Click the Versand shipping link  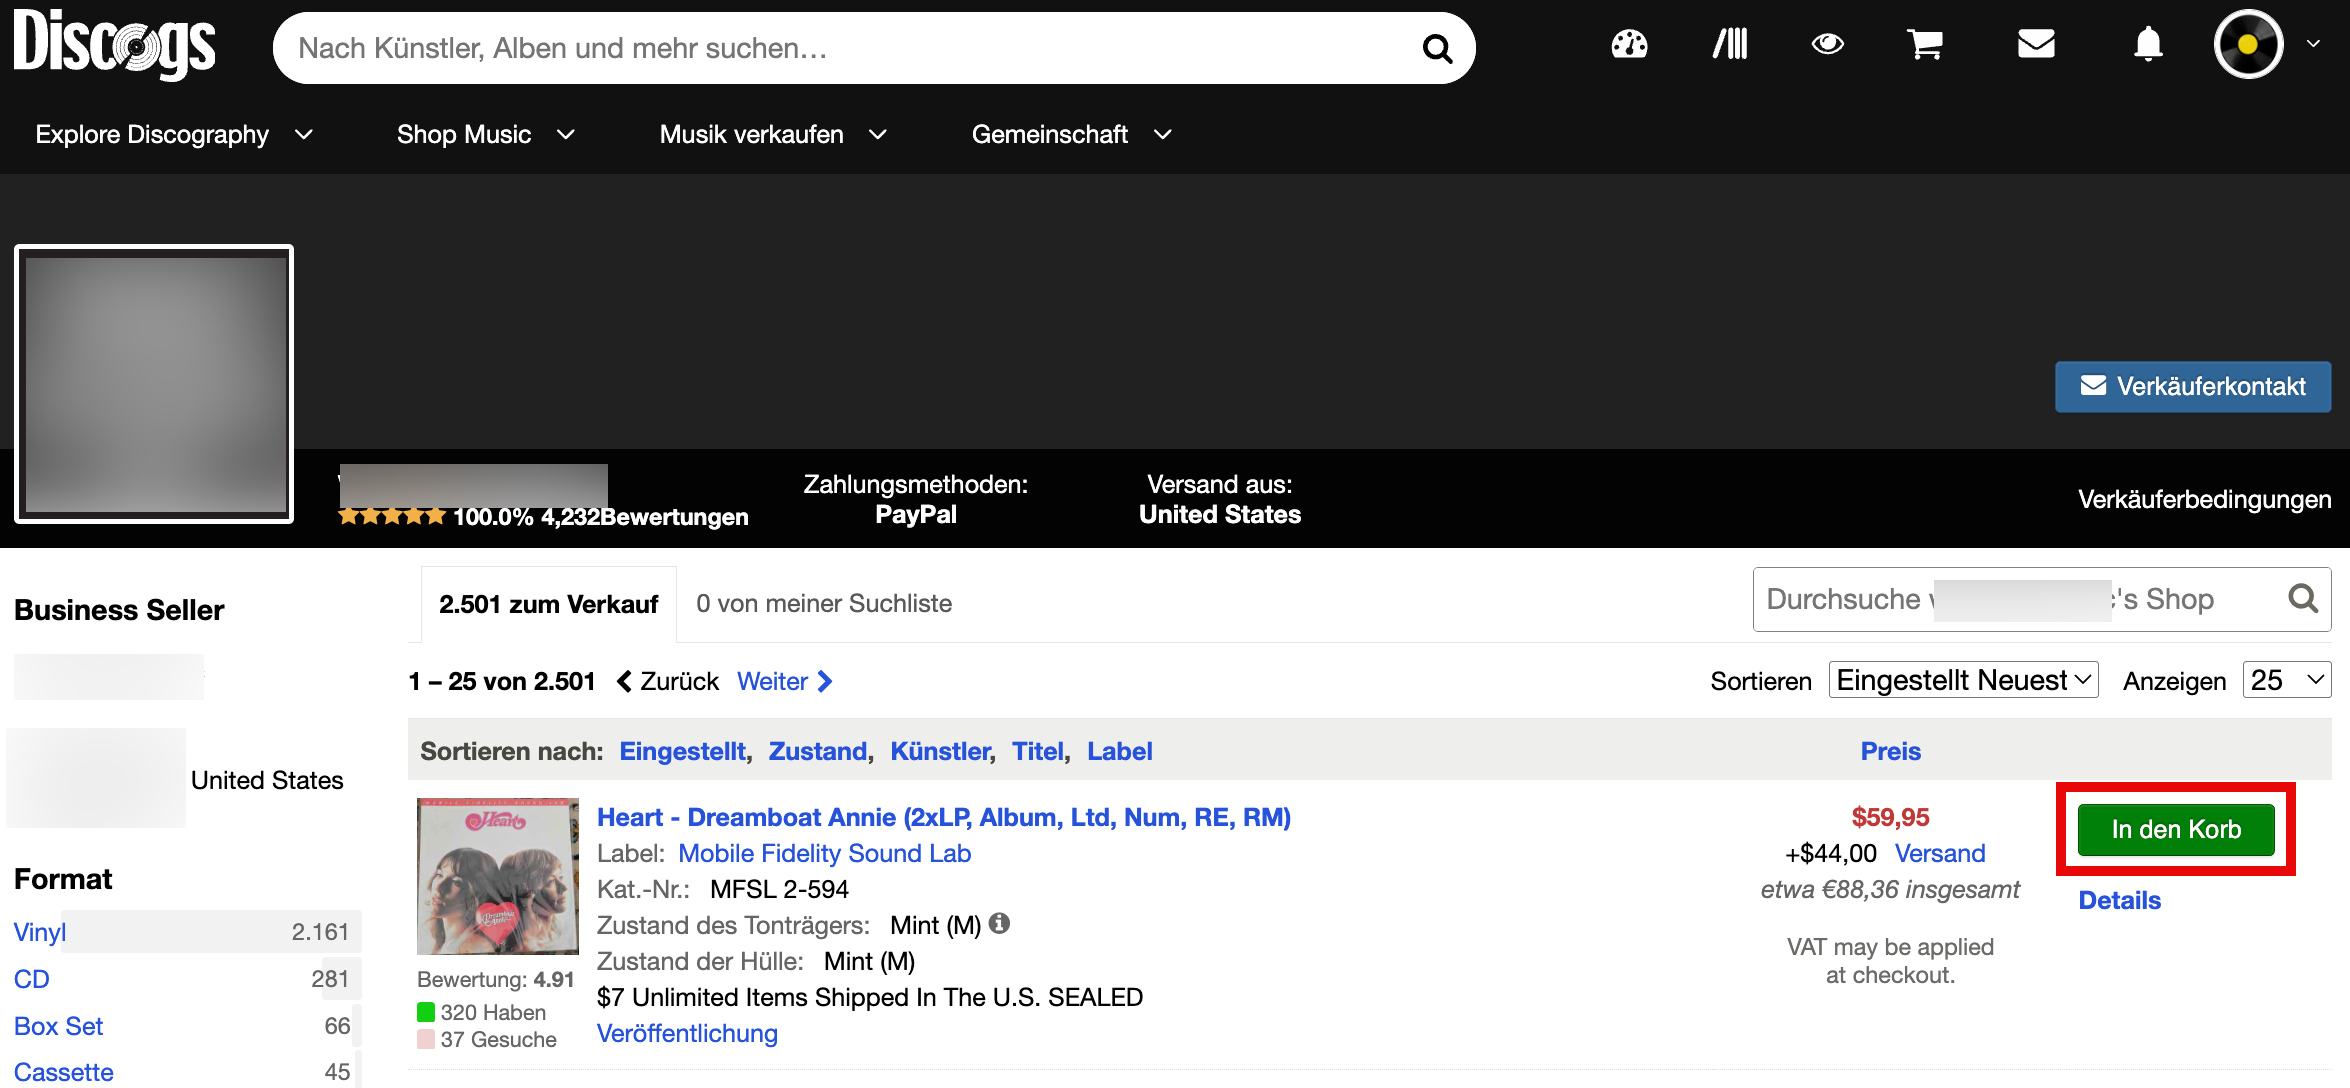(1940, 853)
